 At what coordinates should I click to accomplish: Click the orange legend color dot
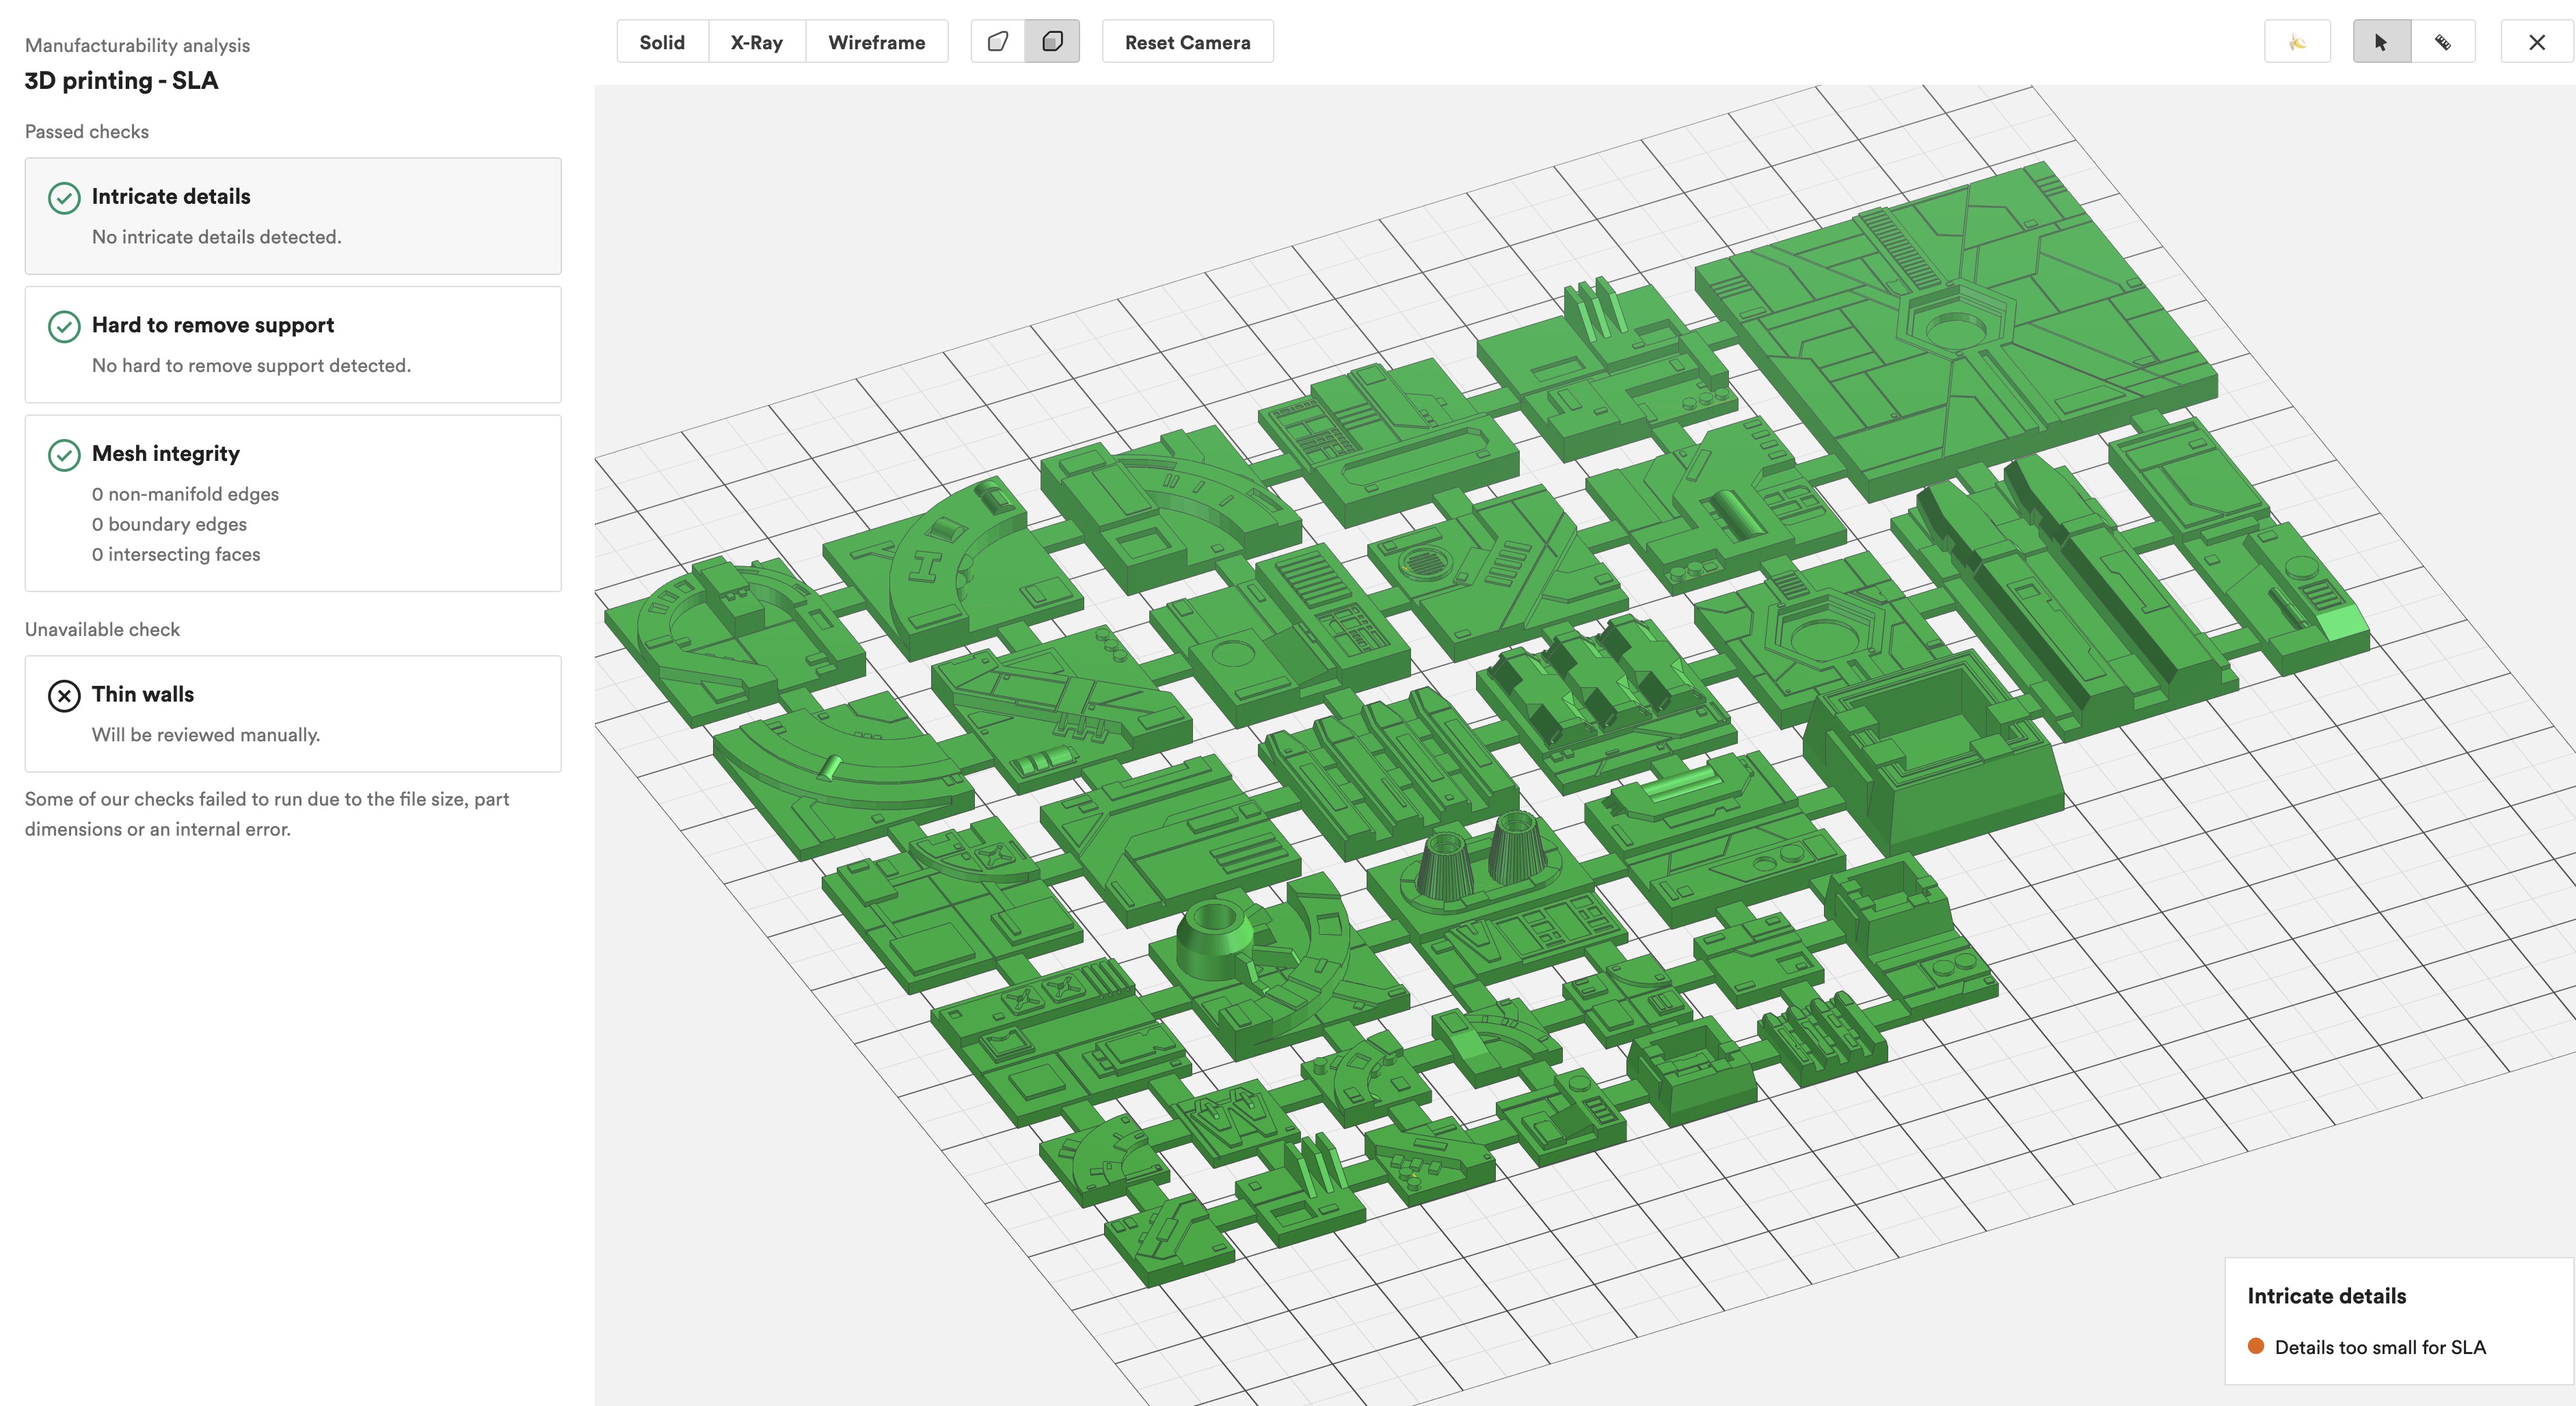point(2255,1346)
